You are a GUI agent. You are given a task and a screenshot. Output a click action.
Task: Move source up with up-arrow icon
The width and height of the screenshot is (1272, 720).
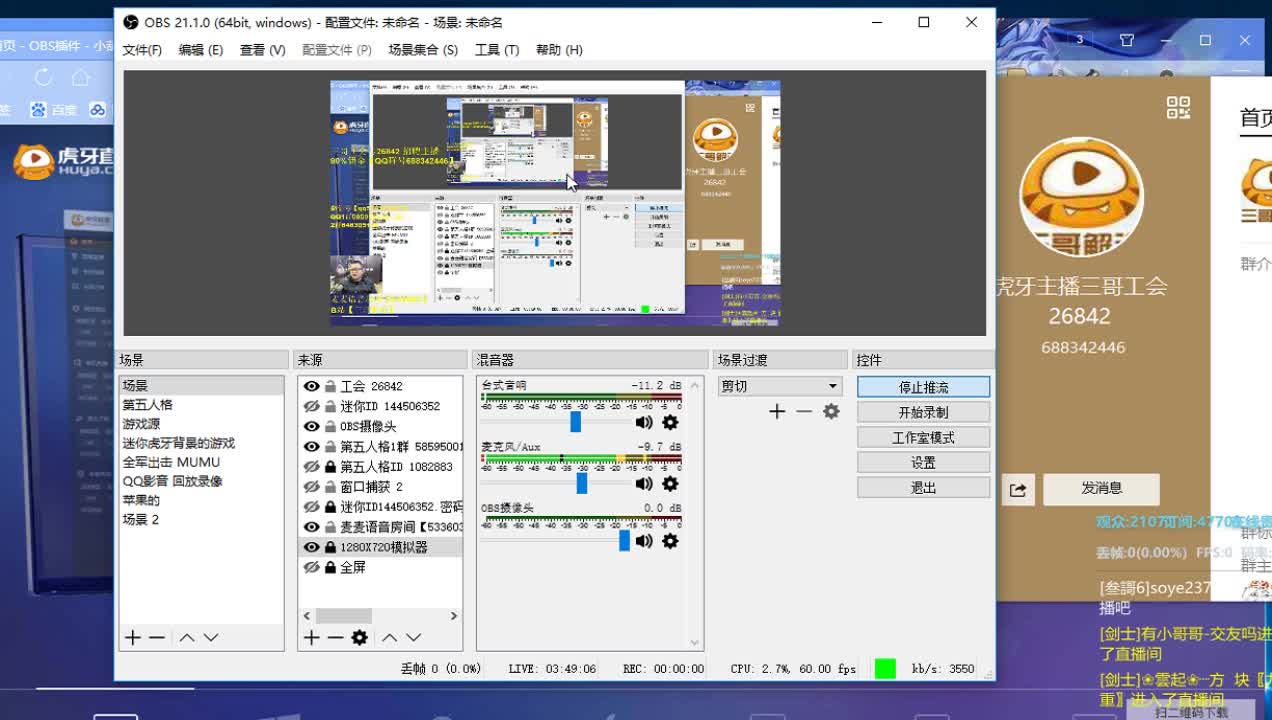point(389,637)
